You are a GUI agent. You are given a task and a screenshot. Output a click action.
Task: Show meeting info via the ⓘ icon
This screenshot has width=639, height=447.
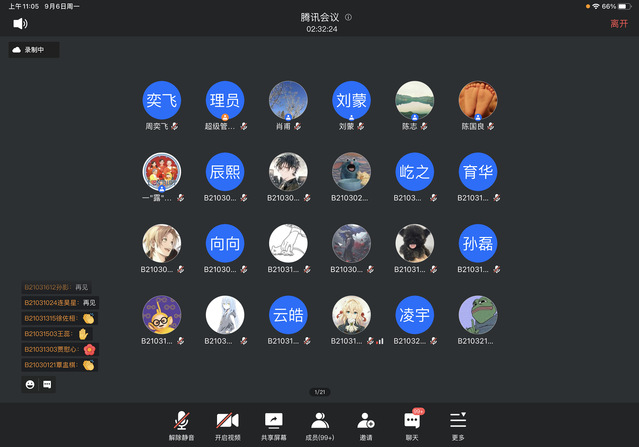[348, 18]
